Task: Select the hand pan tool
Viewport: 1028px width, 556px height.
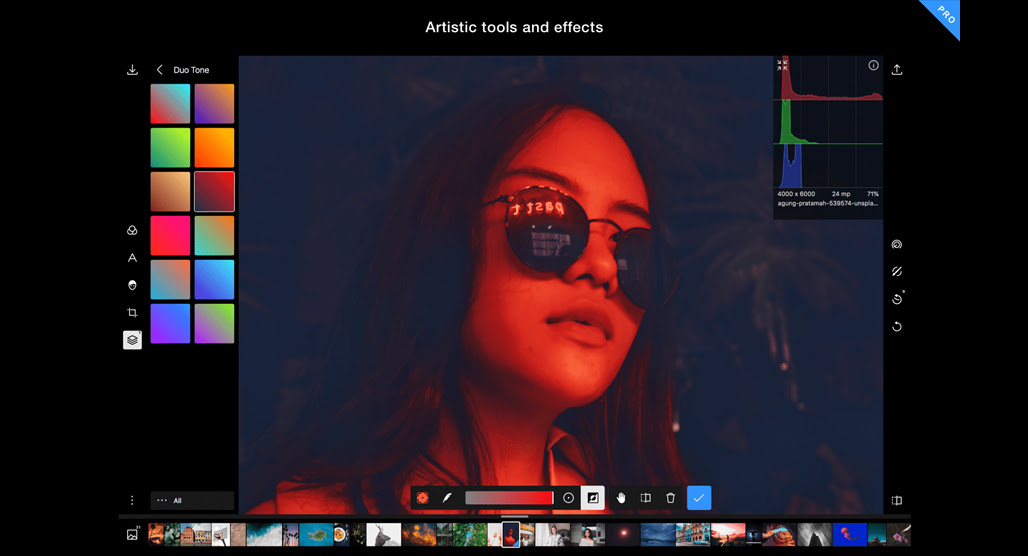Action: click(x=621, y=498)
